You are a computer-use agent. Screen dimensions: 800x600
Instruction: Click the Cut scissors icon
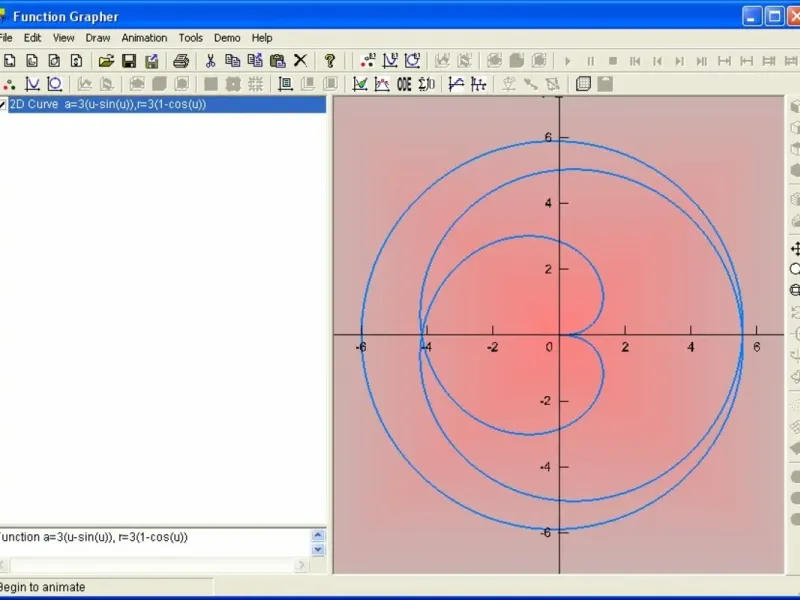[211, 61]
